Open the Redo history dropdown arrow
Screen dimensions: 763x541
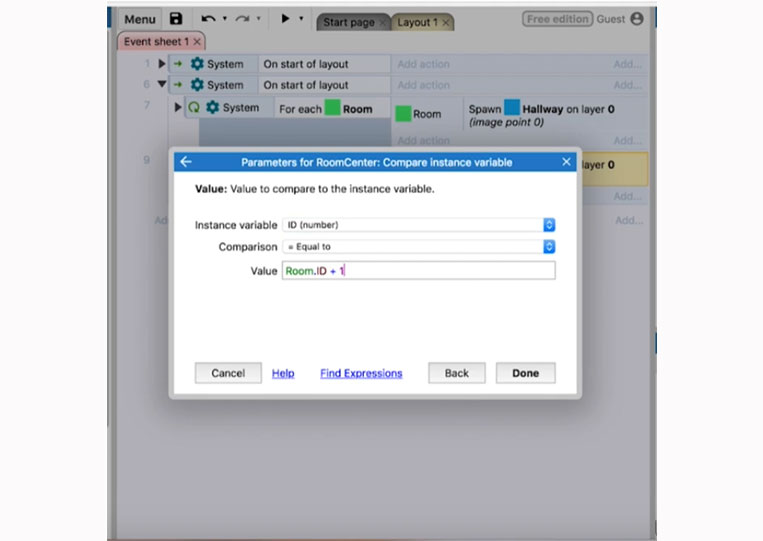(x=259, y=18)
